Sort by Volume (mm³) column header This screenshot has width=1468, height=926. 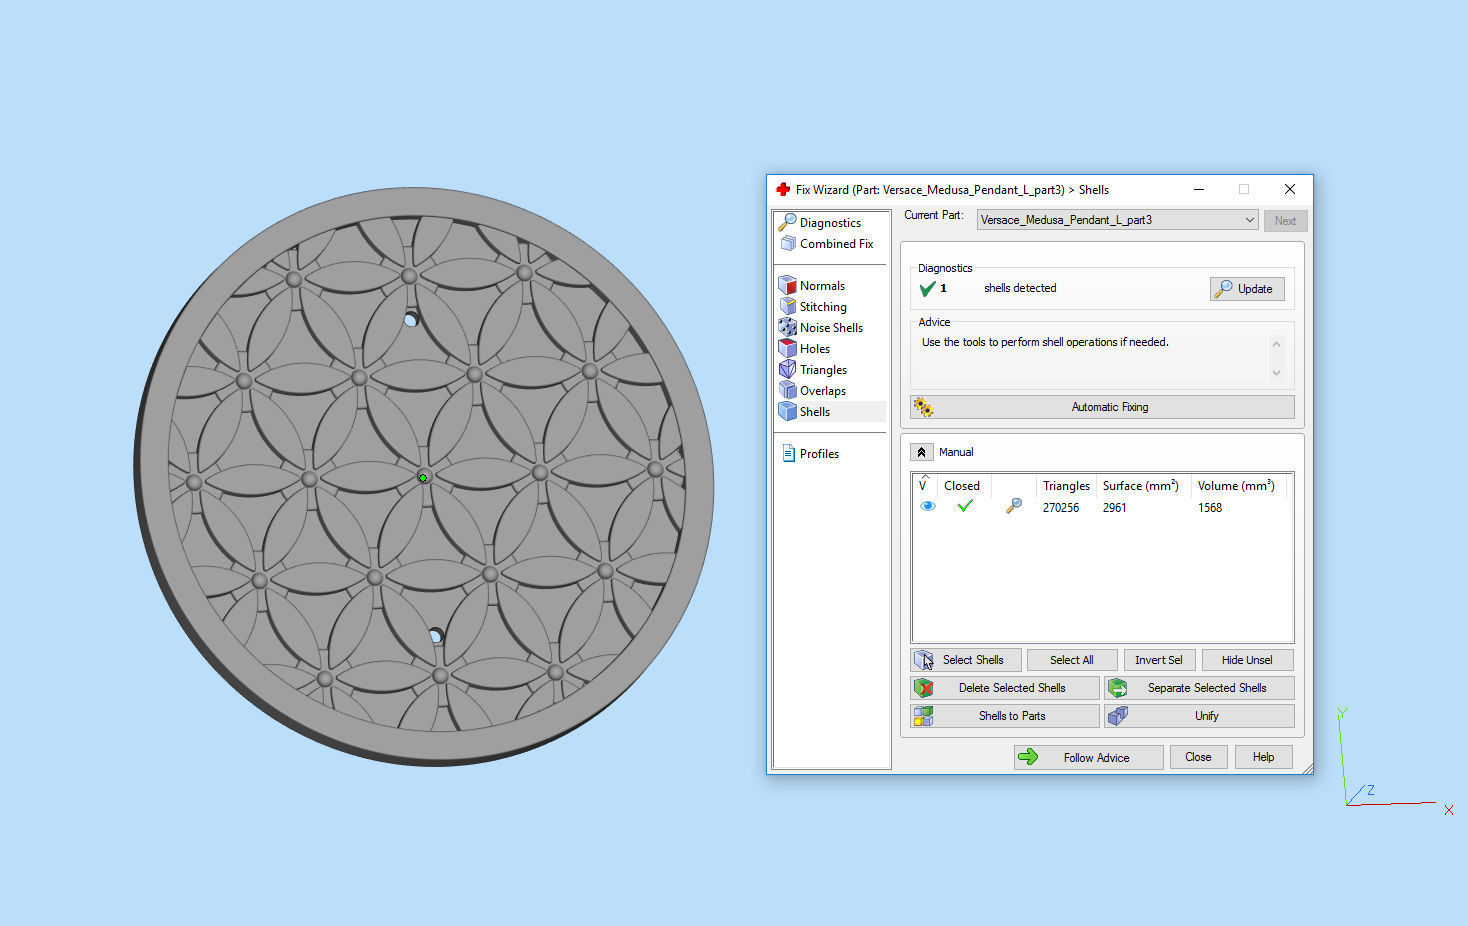(x=1236, y=486)
